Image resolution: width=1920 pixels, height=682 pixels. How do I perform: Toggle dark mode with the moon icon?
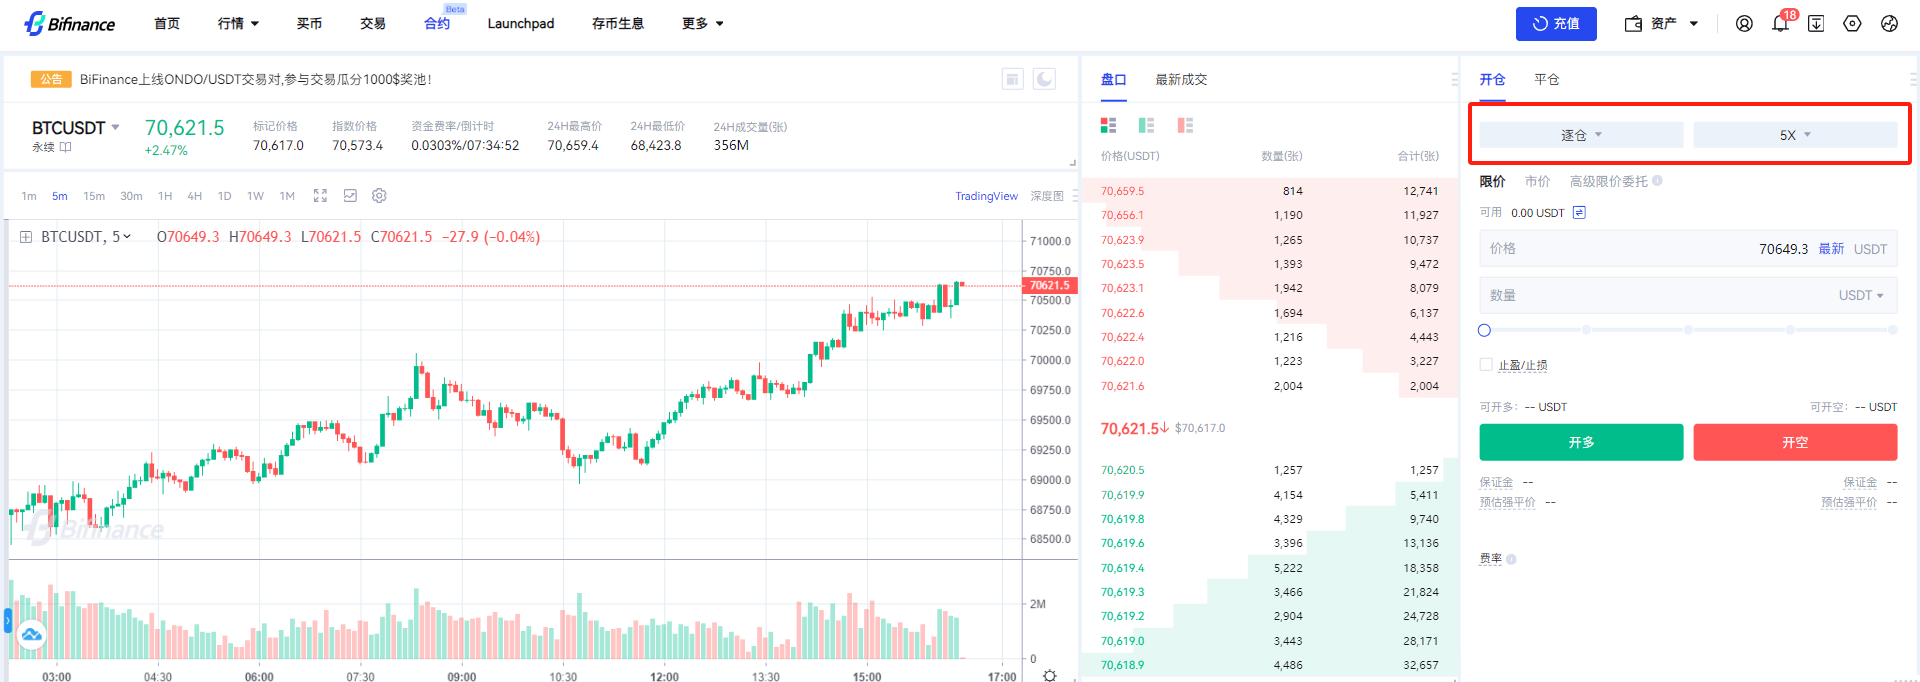(x=1044, y=79)
